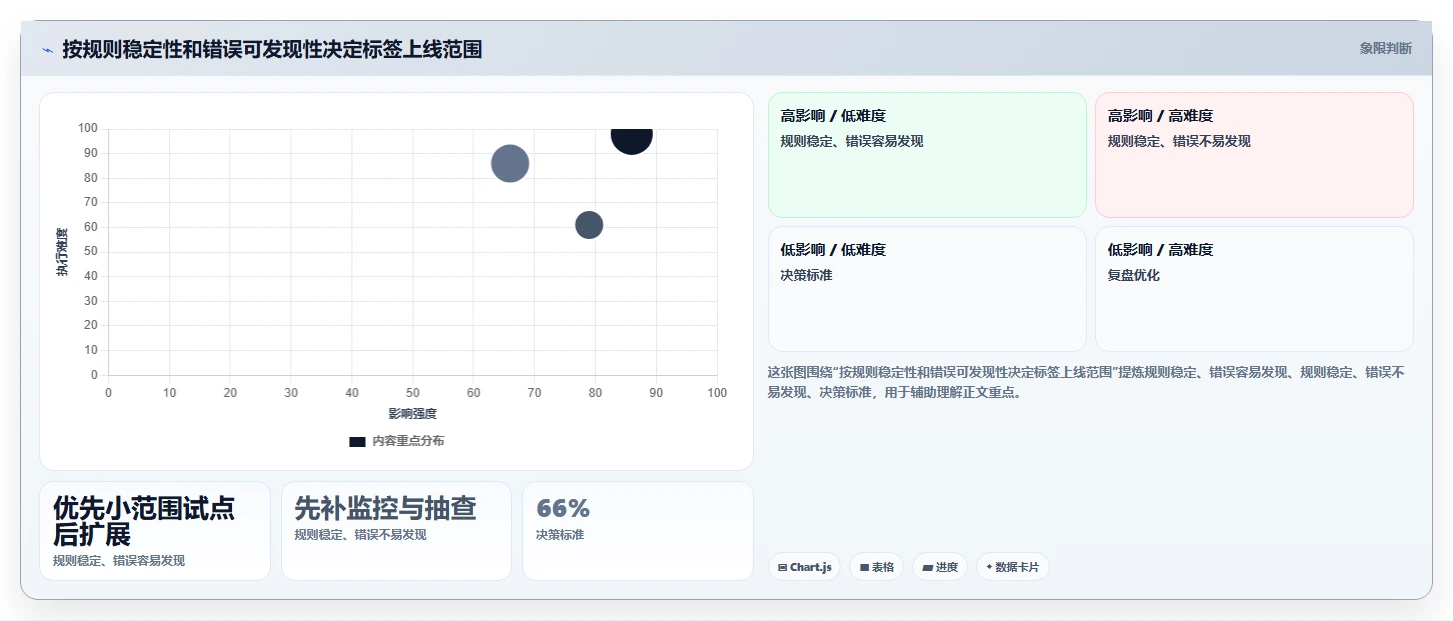Select the gray-blue bubble near x=66
The height and width of the screenshot is (621, 1453).
coord(510,164)
